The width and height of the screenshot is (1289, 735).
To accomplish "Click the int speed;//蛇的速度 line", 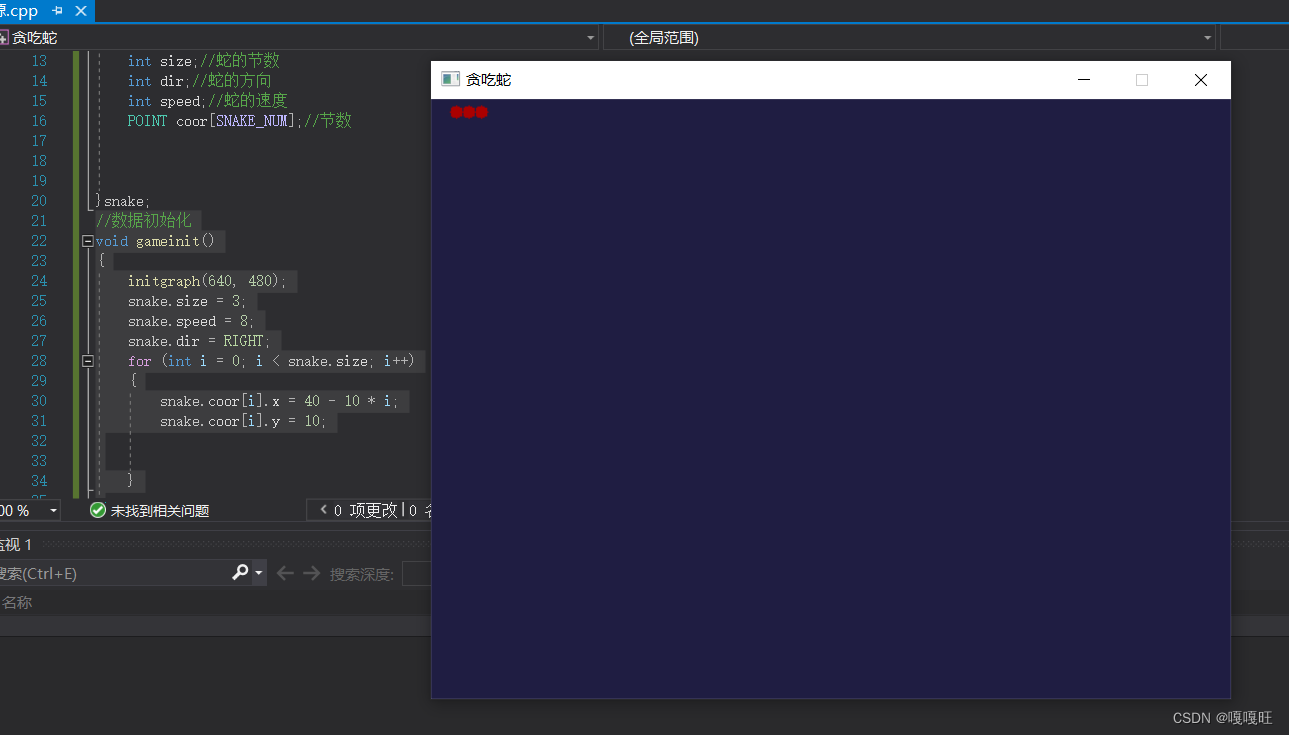I will point(207,101).
